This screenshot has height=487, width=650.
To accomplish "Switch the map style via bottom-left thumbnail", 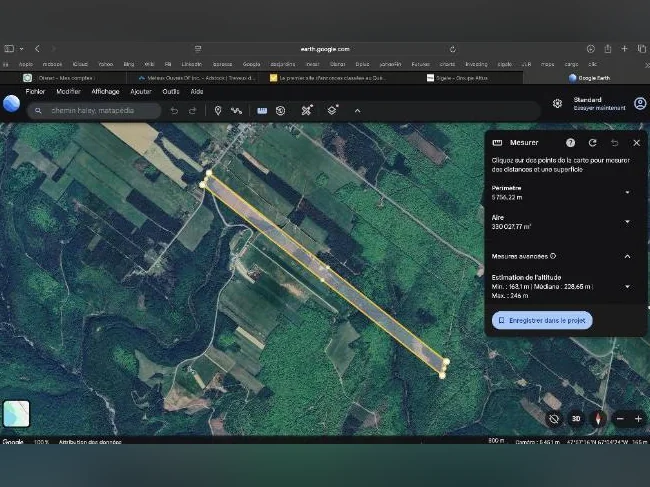I will point(17,413).
